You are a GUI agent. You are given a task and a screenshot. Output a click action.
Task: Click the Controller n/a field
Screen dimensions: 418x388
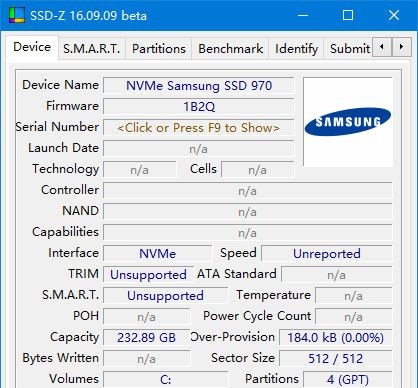click(x=248, y=191)
